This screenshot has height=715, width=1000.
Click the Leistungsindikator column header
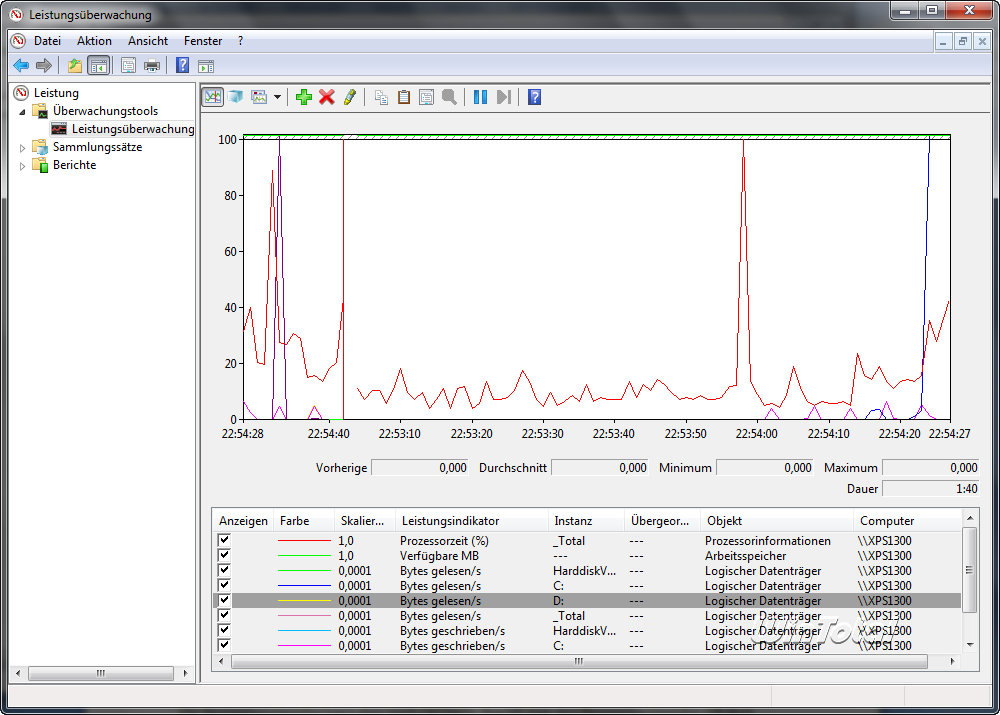click(450, 521)
